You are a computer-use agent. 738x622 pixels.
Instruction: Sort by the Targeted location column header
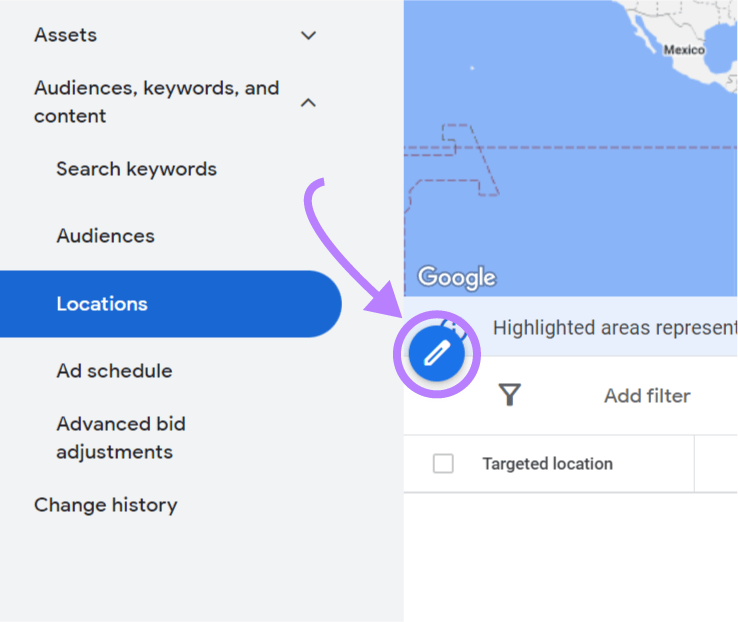coord(547,464)
